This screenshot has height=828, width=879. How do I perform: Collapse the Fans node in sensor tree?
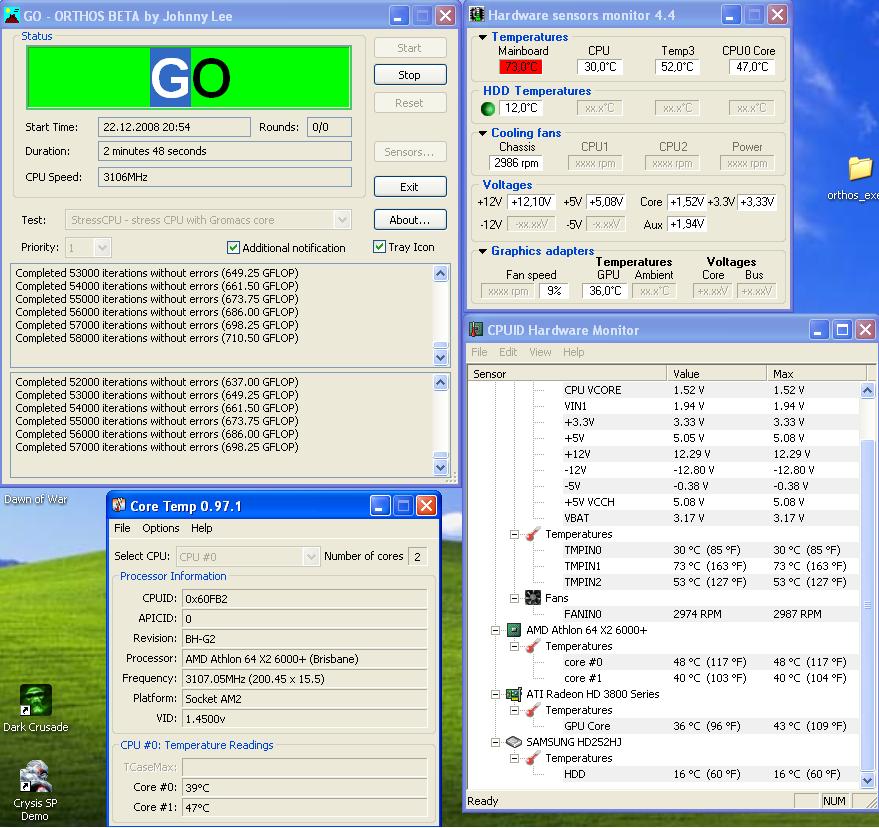(515, 598)
